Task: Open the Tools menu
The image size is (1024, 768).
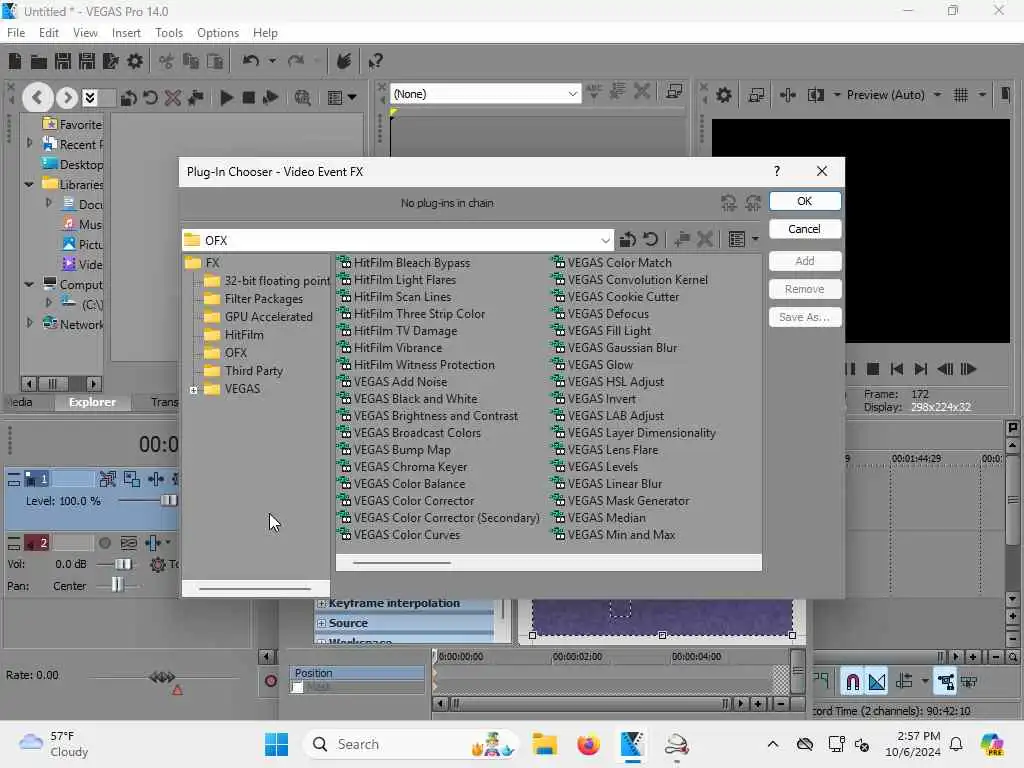Action: [x=169, y=33]
